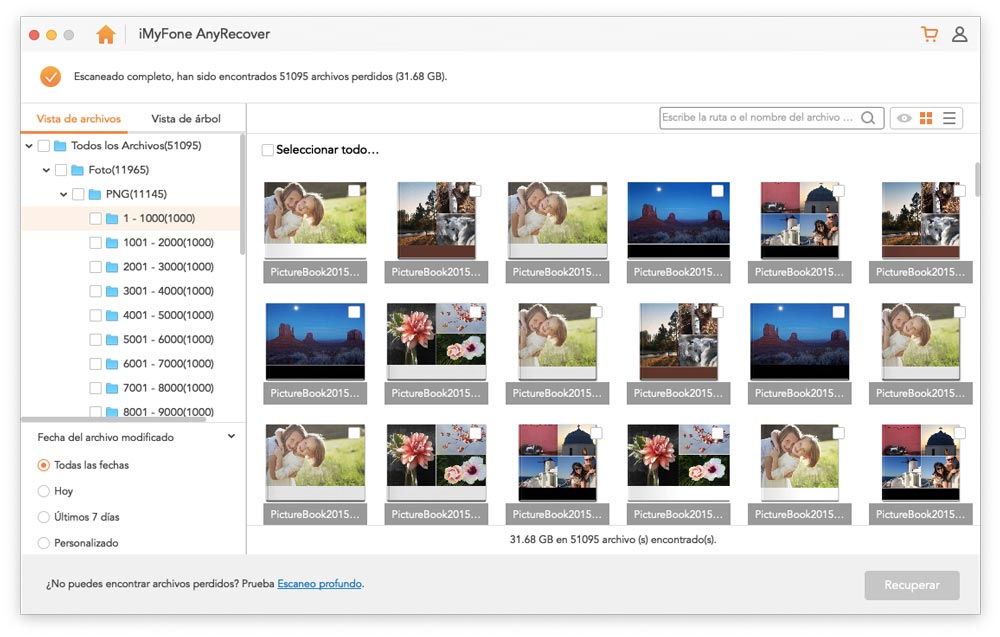
Task: Click the folder tree horizontal scrollbar
Action: [x=114, y=420]
